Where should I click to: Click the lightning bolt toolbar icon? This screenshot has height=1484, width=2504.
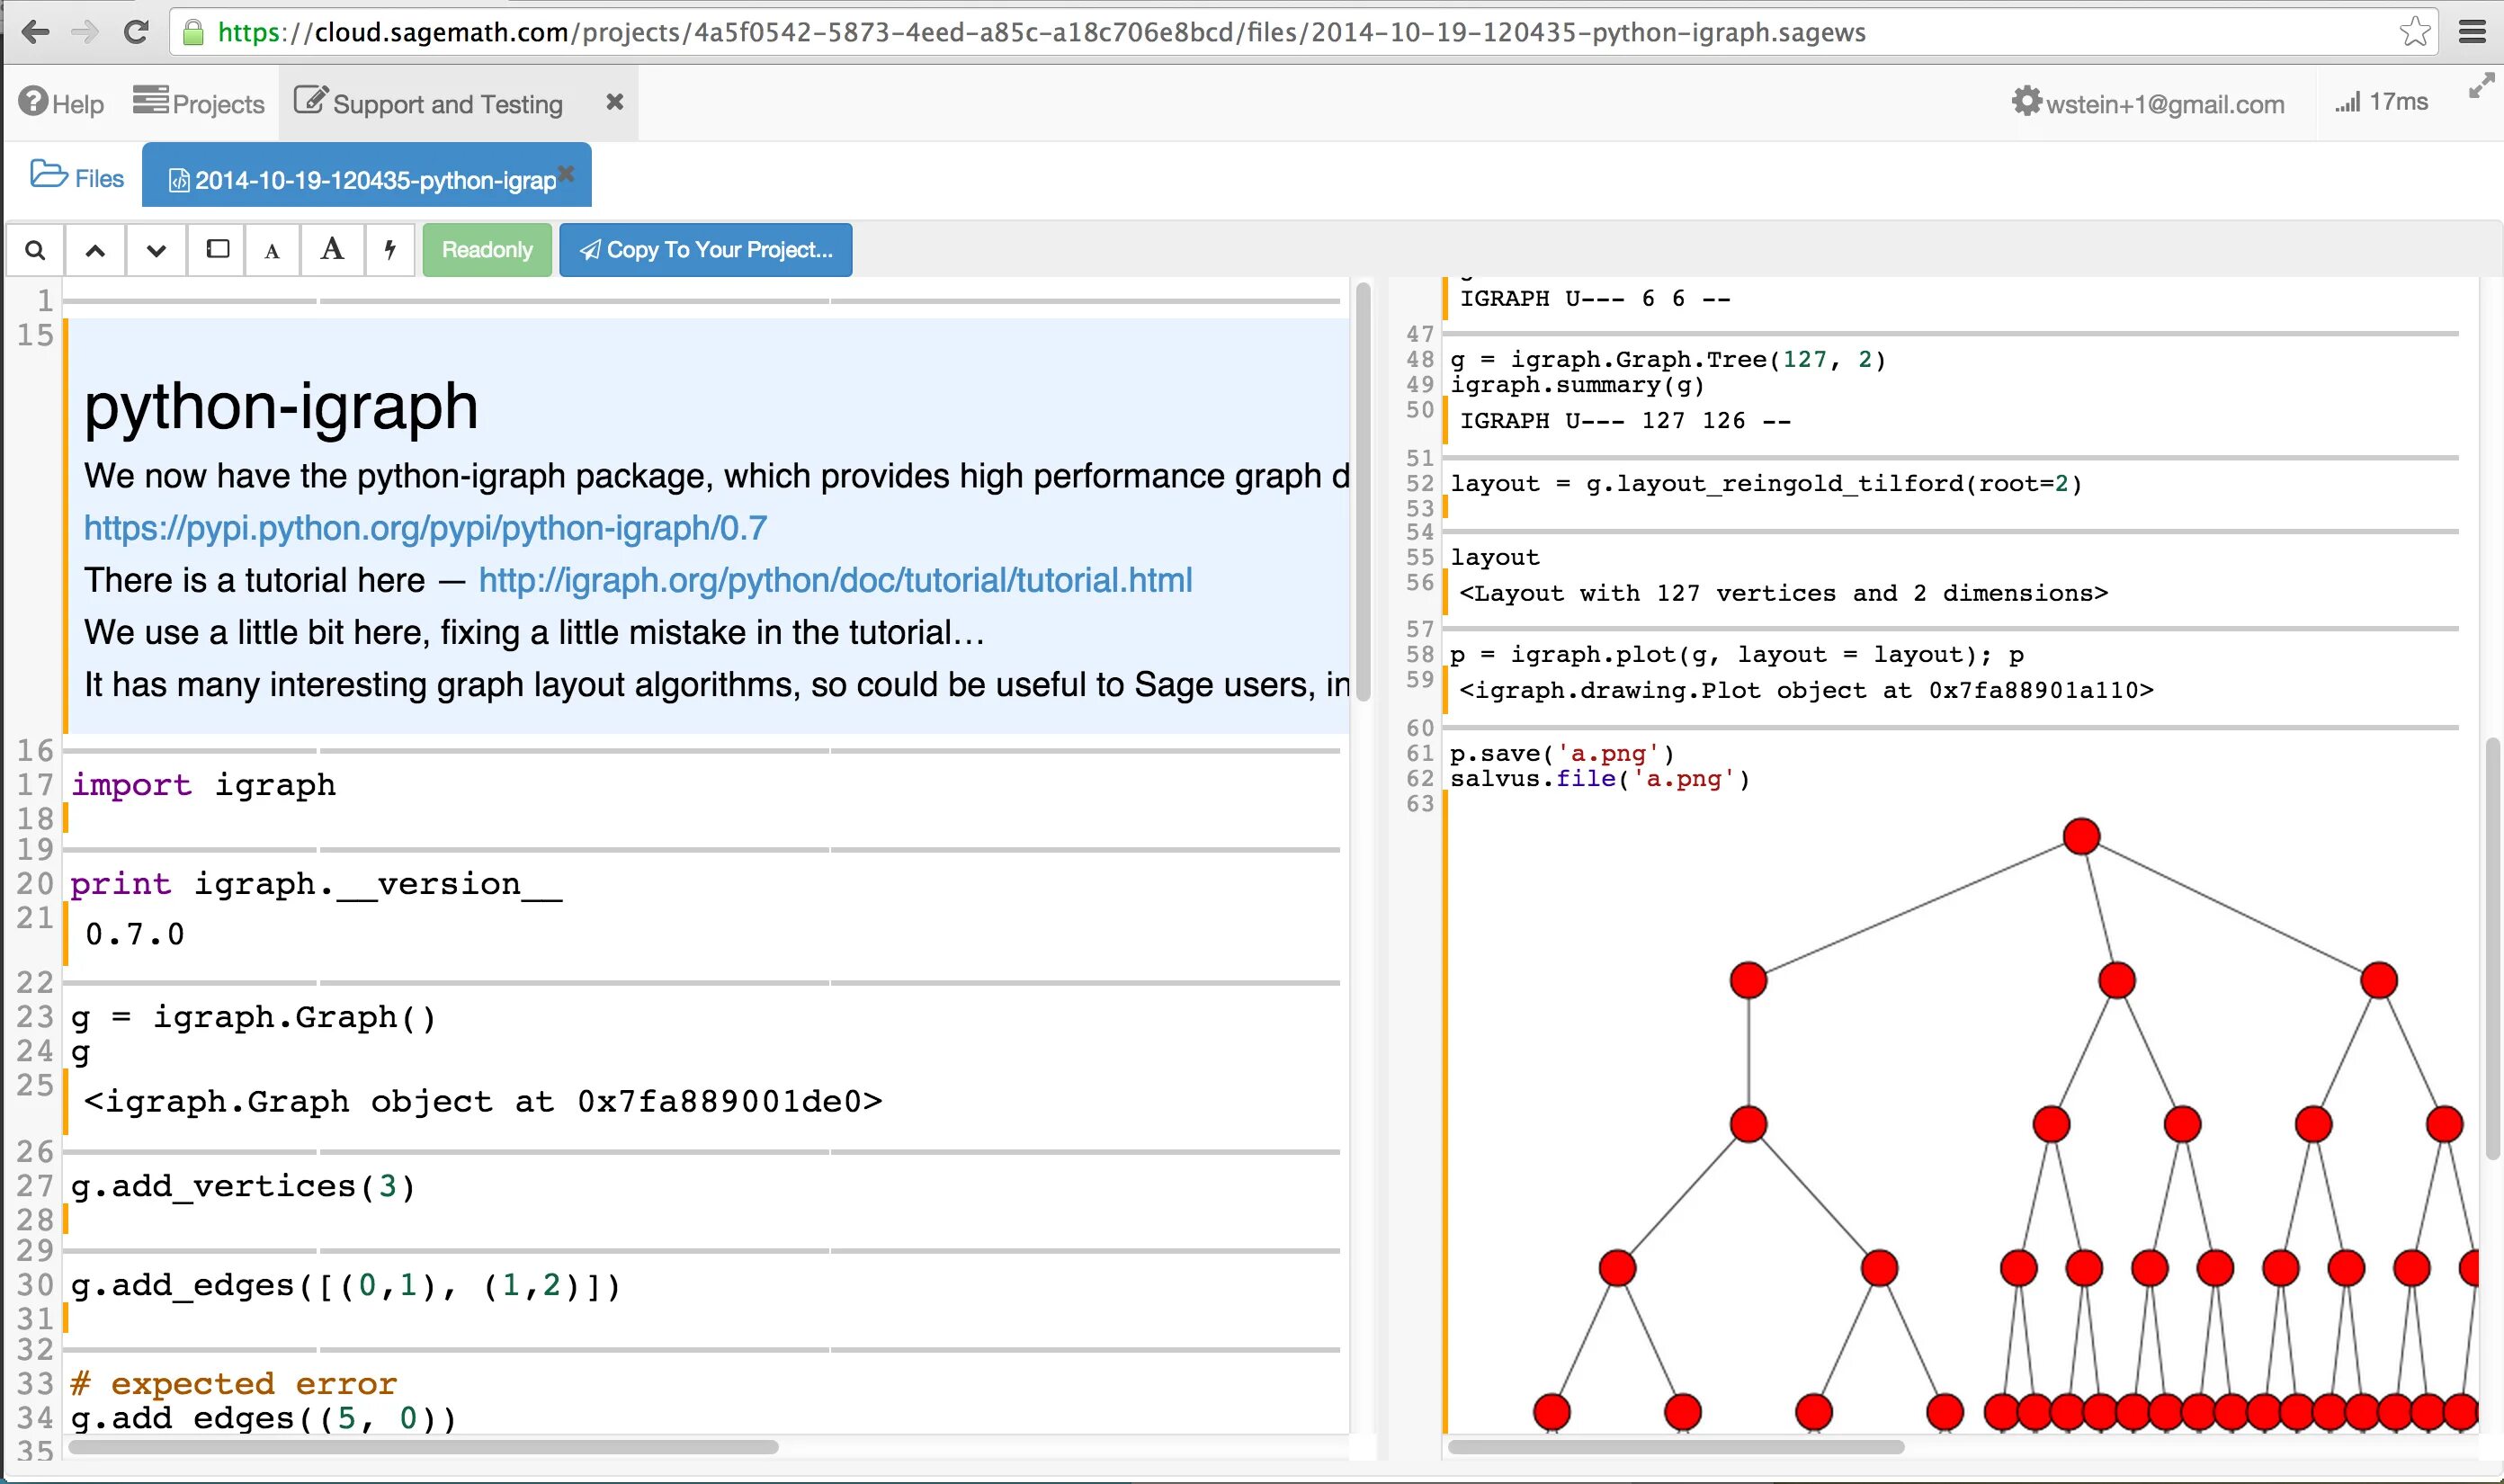(x=390, y=249)
